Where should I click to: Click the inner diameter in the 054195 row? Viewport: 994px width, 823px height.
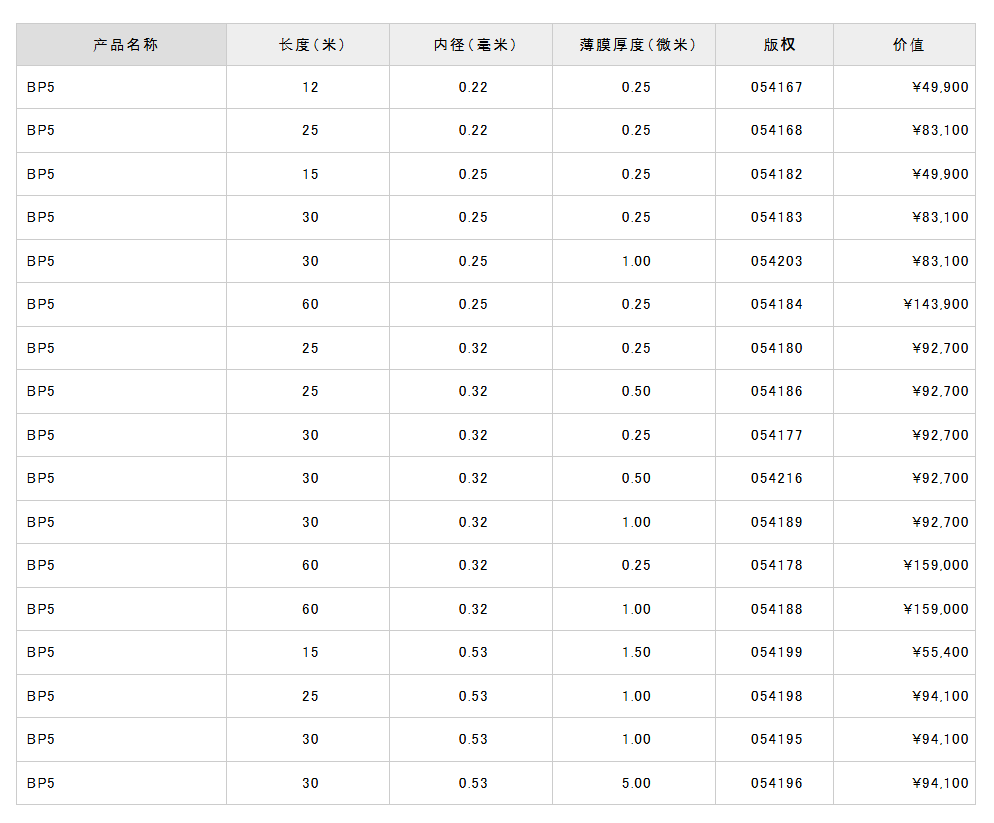coord(473,739)
